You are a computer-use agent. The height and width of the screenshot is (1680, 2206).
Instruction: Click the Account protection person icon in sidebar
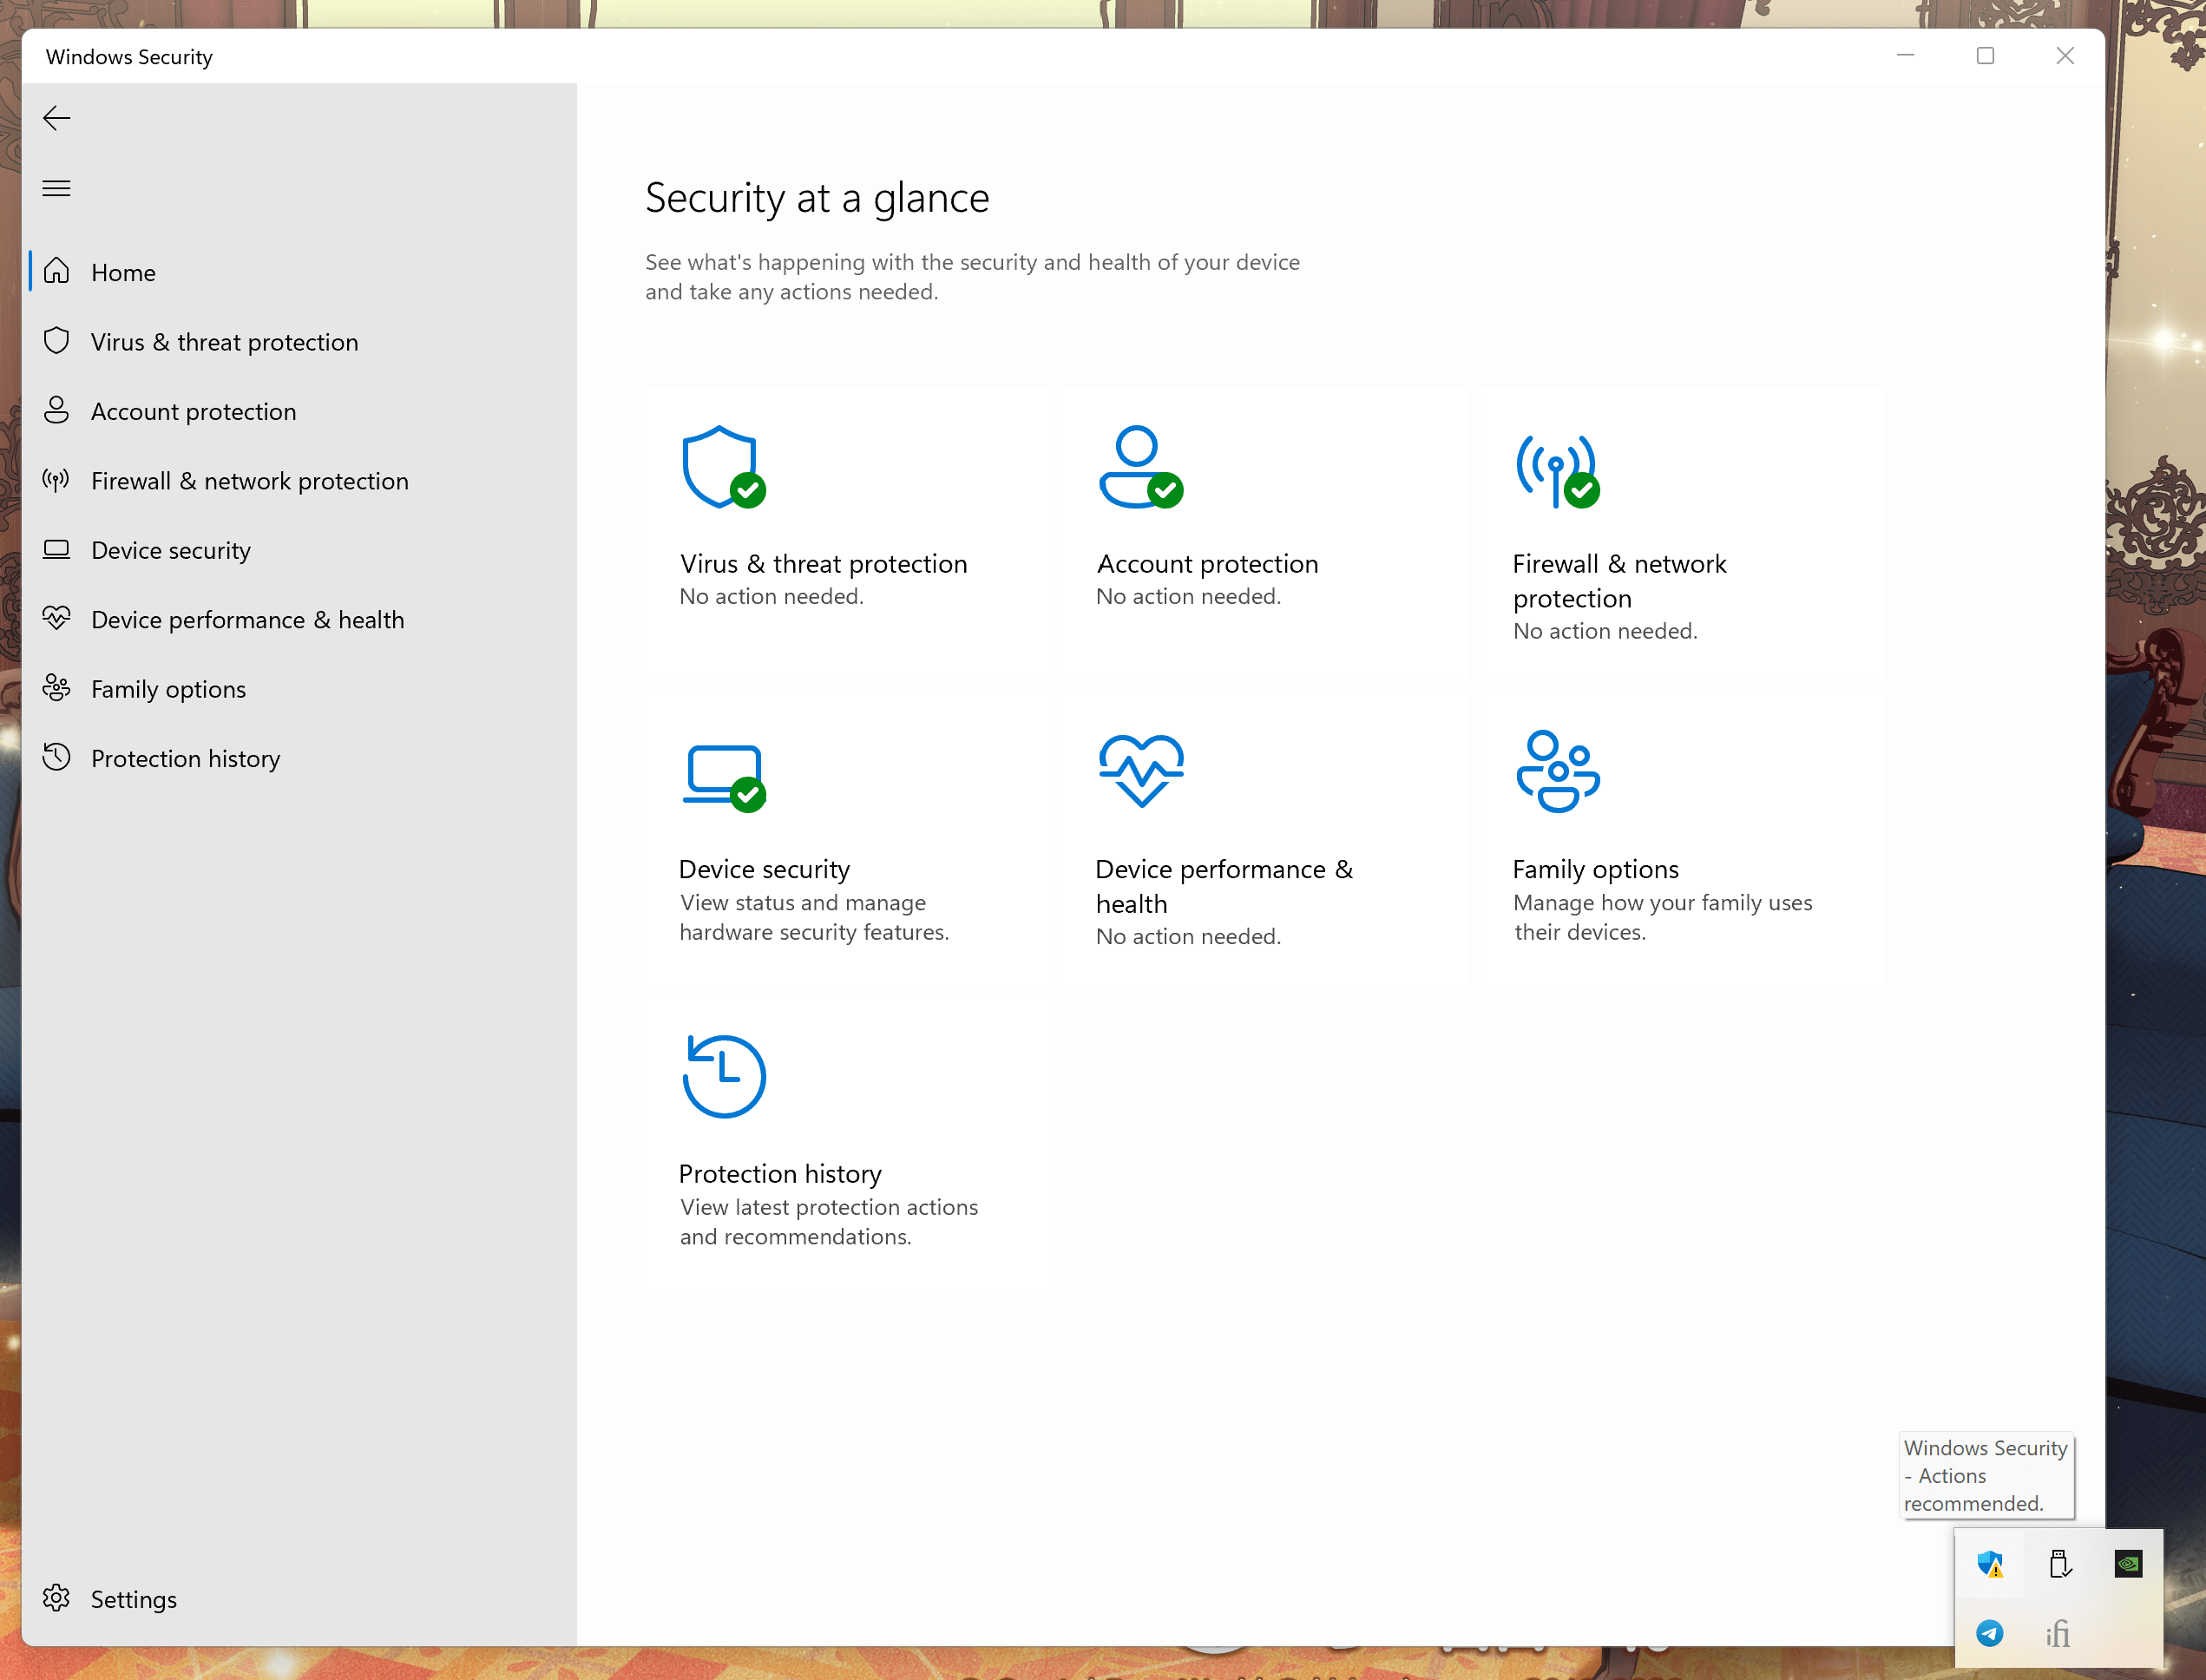point(57,410)
